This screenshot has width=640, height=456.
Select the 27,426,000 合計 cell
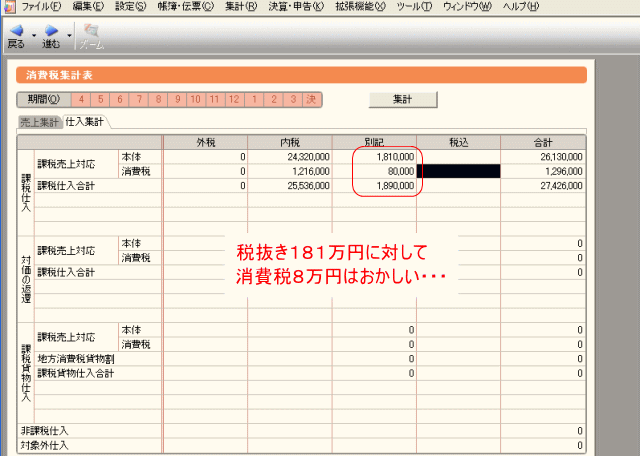pos(543,186)
